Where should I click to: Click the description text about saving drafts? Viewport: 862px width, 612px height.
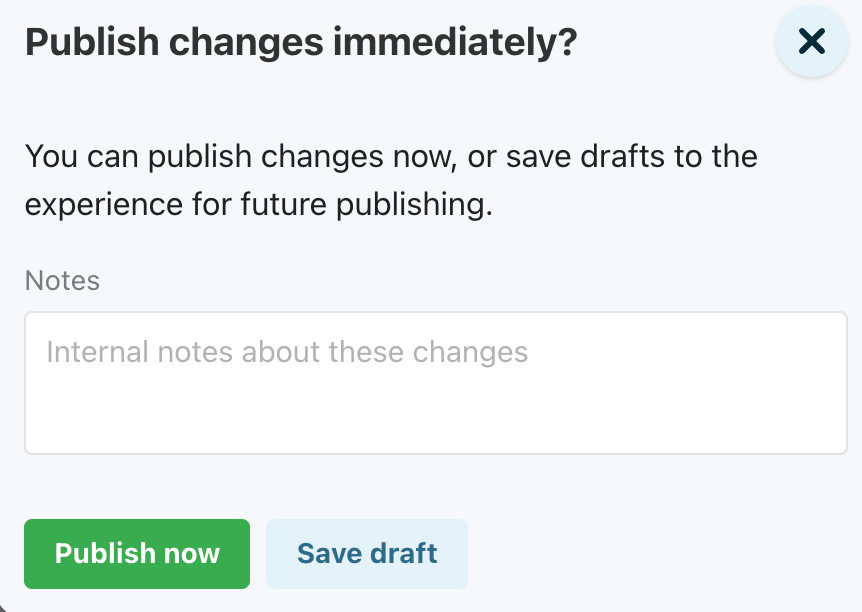pyautogui.click(x=391, y=180)
